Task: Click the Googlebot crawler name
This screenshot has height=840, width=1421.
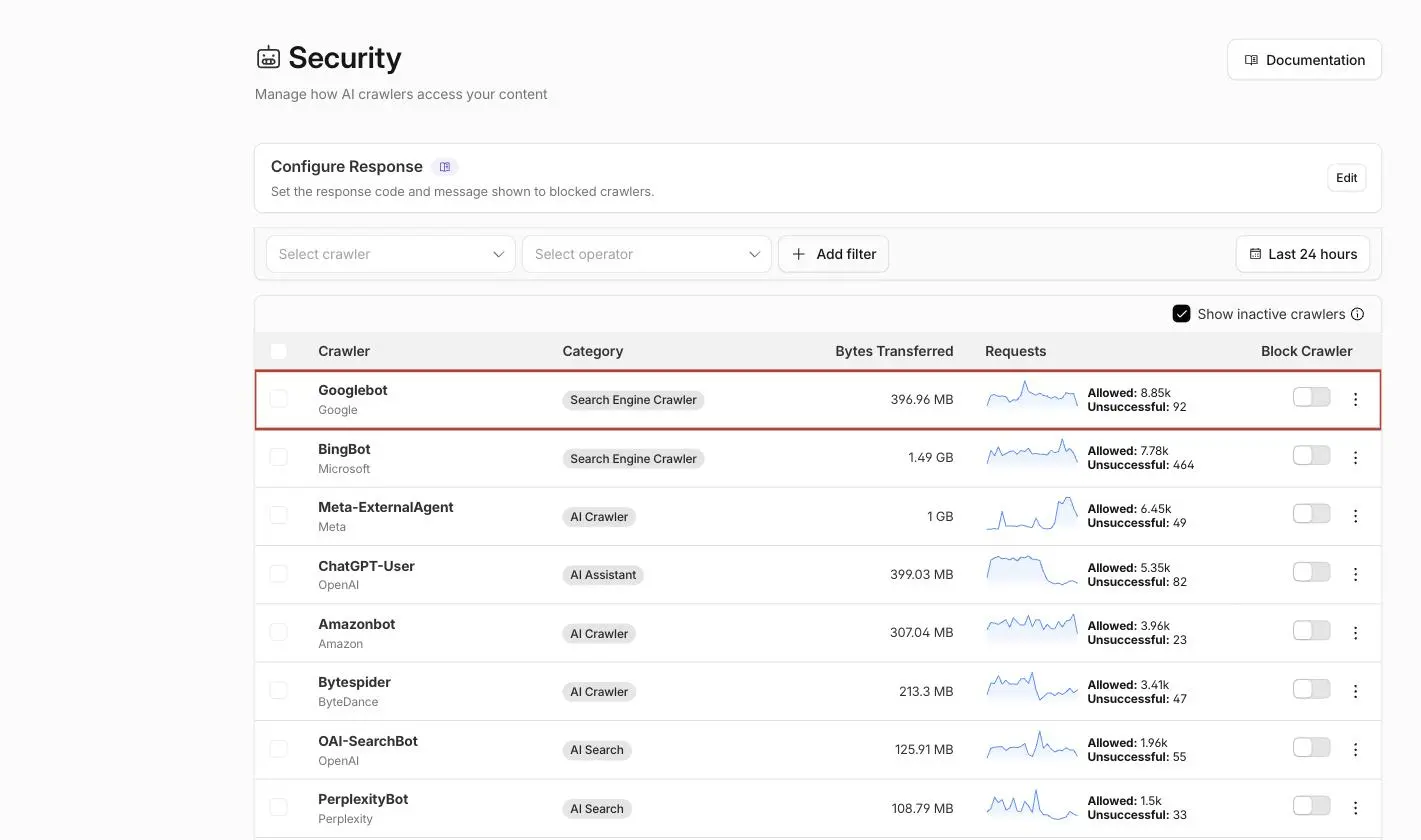Action: [353, 390]
